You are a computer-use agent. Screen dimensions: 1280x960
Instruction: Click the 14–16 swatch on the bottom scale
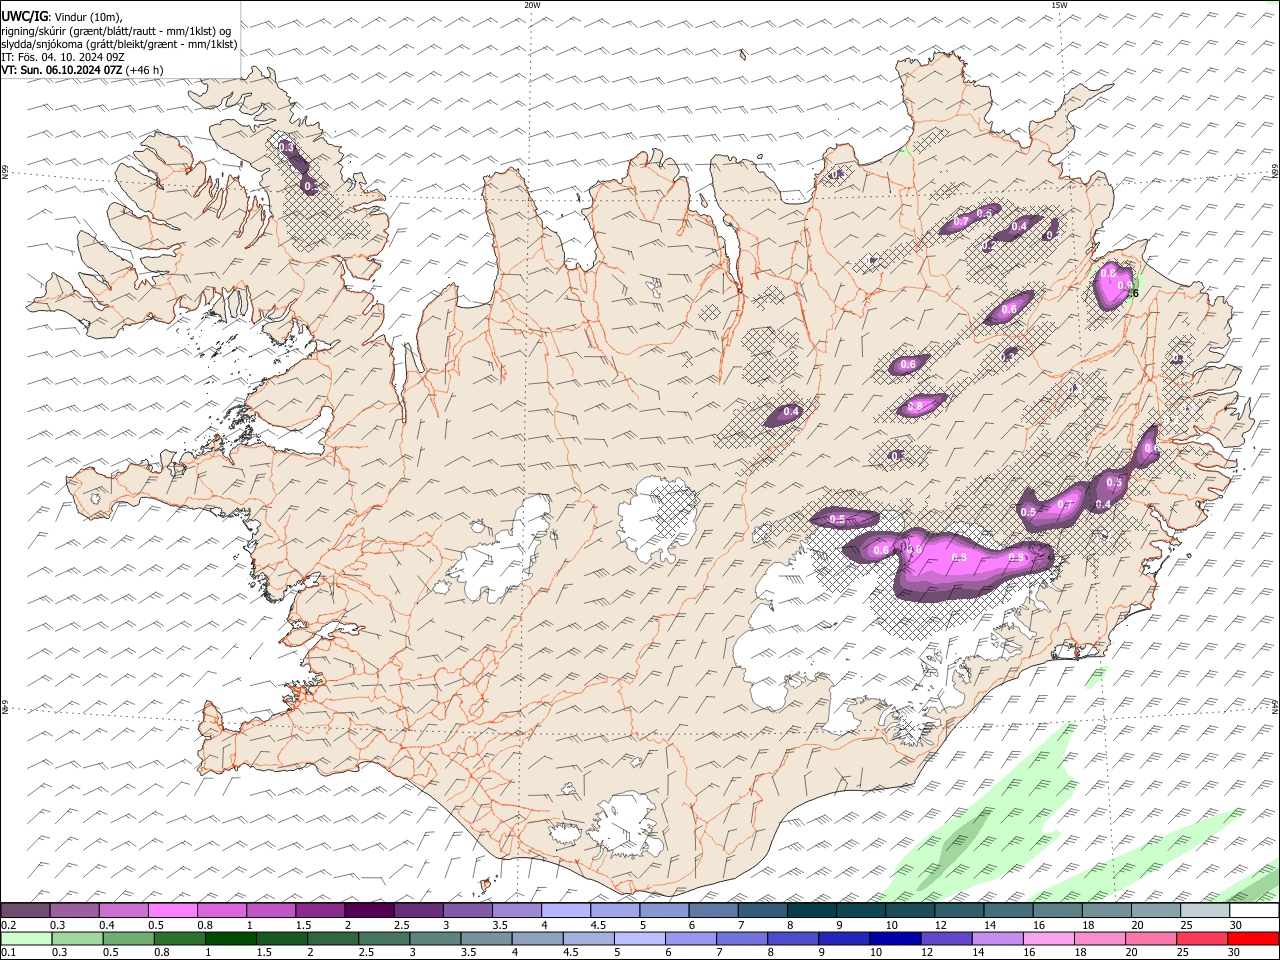[998, 938]
